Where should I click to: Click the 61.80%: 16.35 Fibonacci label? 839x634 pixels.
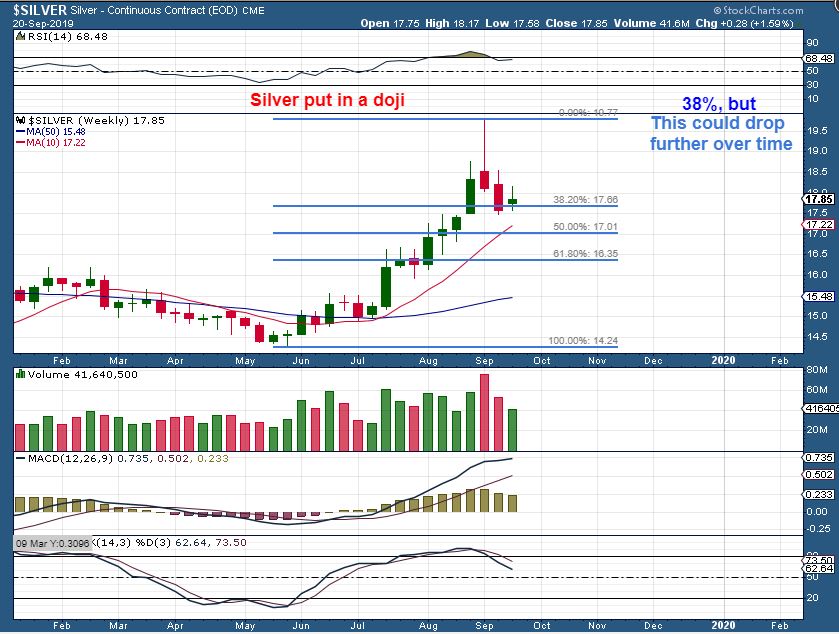[585, 254]
